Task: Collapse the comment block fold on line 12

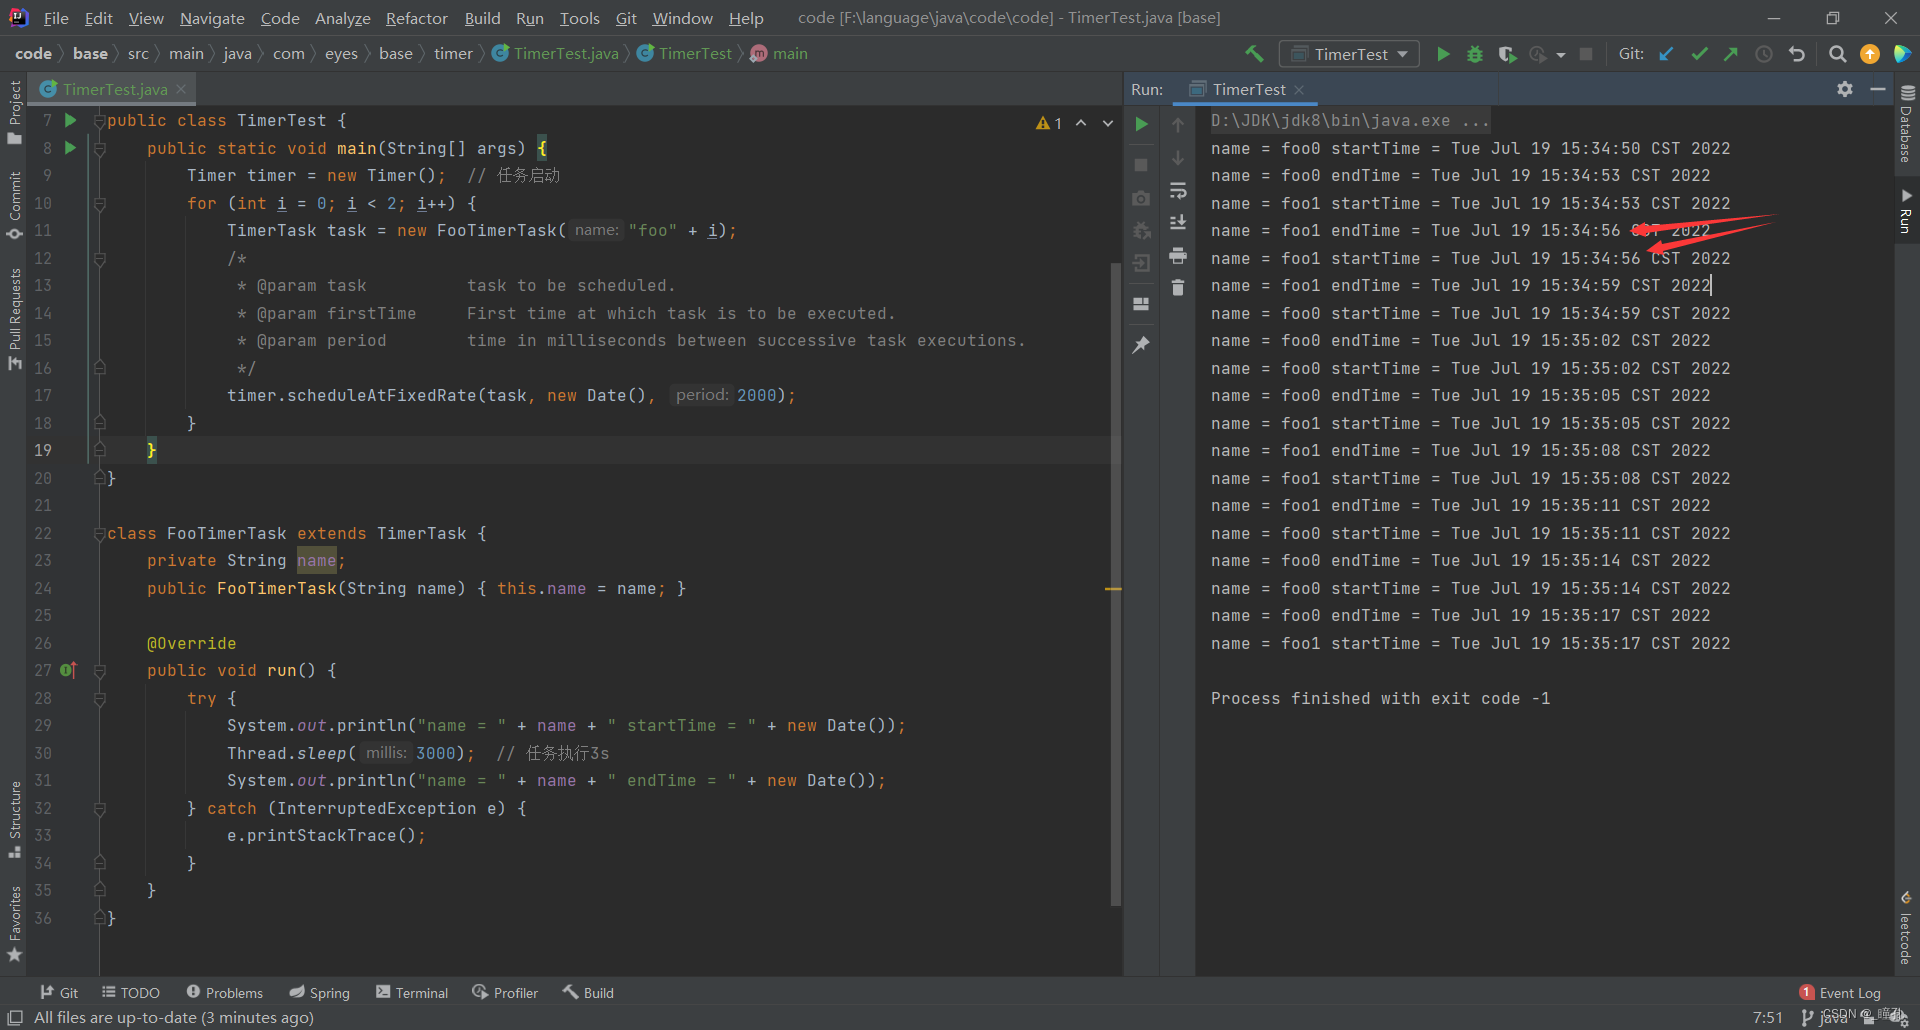Action: click(x=100, y=258)
